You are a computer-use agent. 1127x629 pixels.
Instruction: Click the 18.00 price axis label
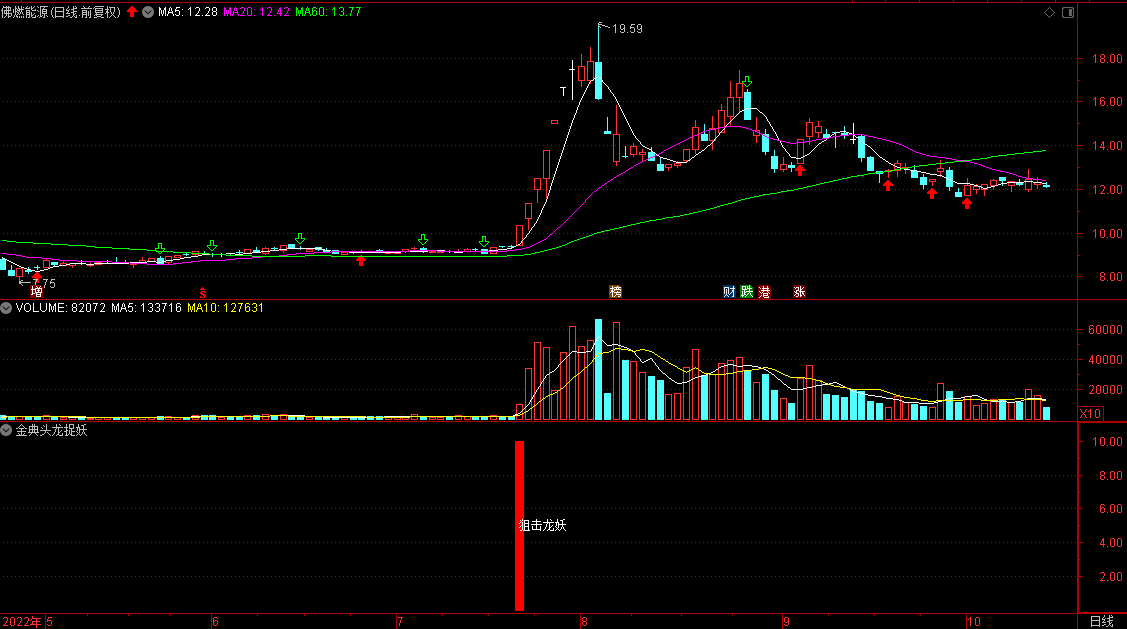click(1108, 59)
